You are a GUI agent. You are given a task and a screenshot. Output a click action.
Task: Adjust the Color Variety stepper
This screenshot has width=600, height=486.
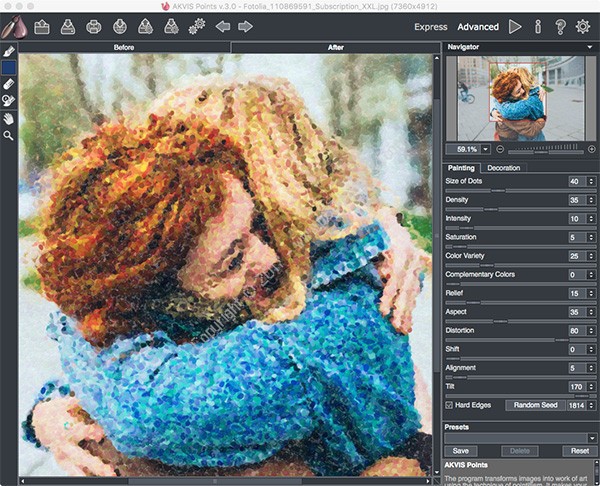[592, 256]
